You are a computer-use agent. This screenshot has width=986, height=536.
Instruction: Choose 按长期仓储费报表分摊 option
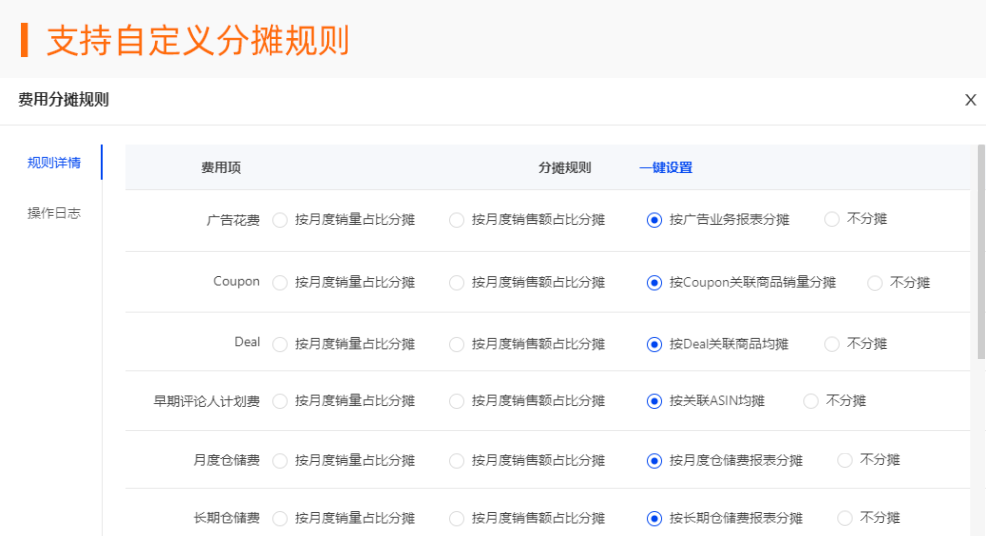point(655,518)
